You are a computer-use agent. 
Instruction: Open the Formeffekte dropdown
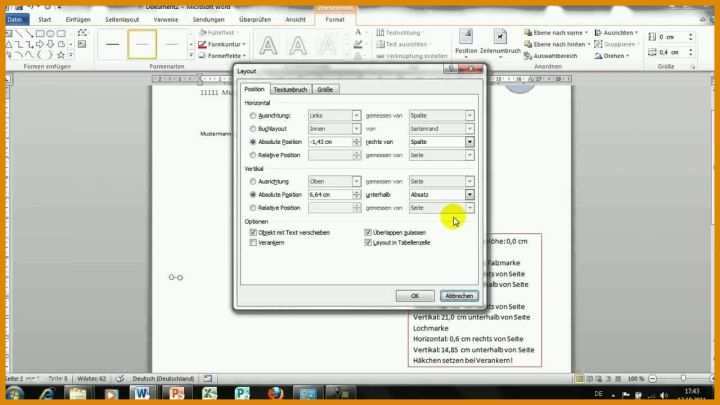point(222,56)
